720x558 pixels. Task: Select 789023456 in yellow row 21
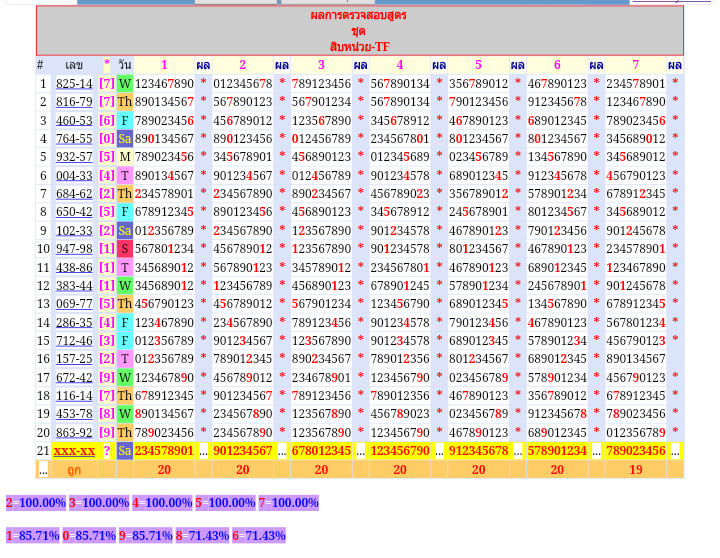point(636,451)
